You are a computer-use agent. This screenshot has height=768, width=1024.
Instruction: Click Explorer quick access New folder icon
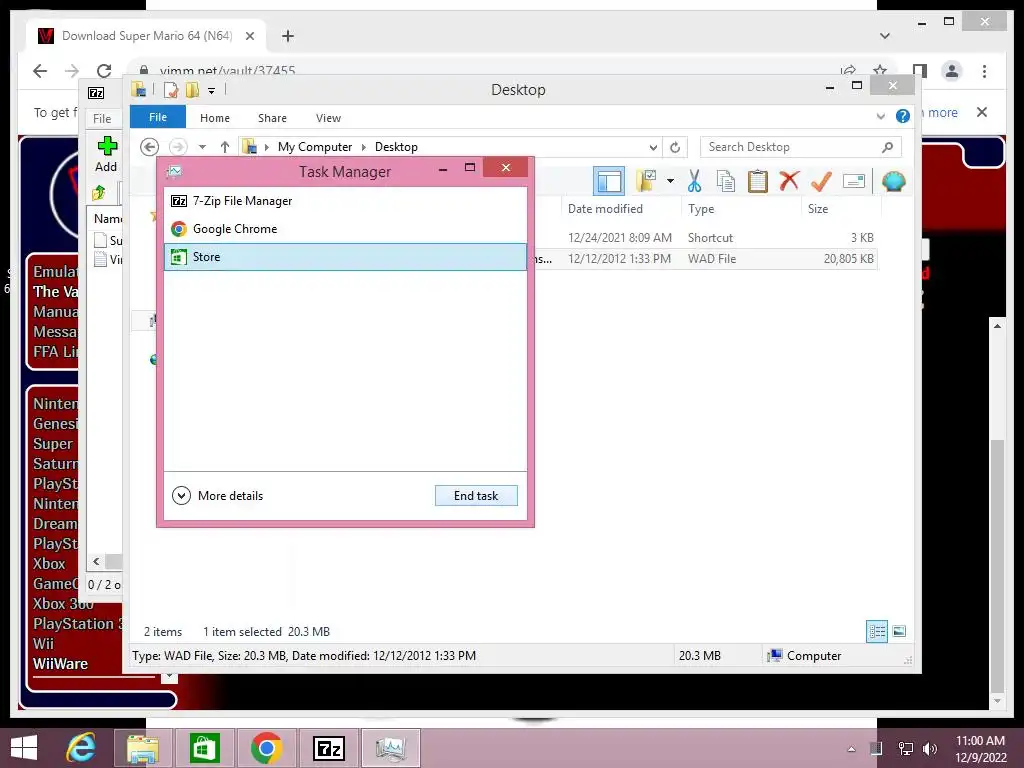coord(193,89)
